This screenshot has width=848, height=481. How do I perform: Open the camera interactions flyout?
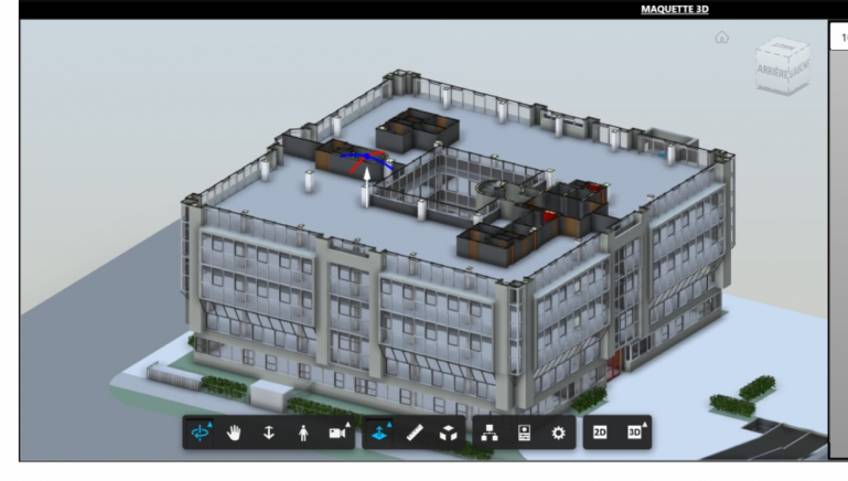[337, 433]
